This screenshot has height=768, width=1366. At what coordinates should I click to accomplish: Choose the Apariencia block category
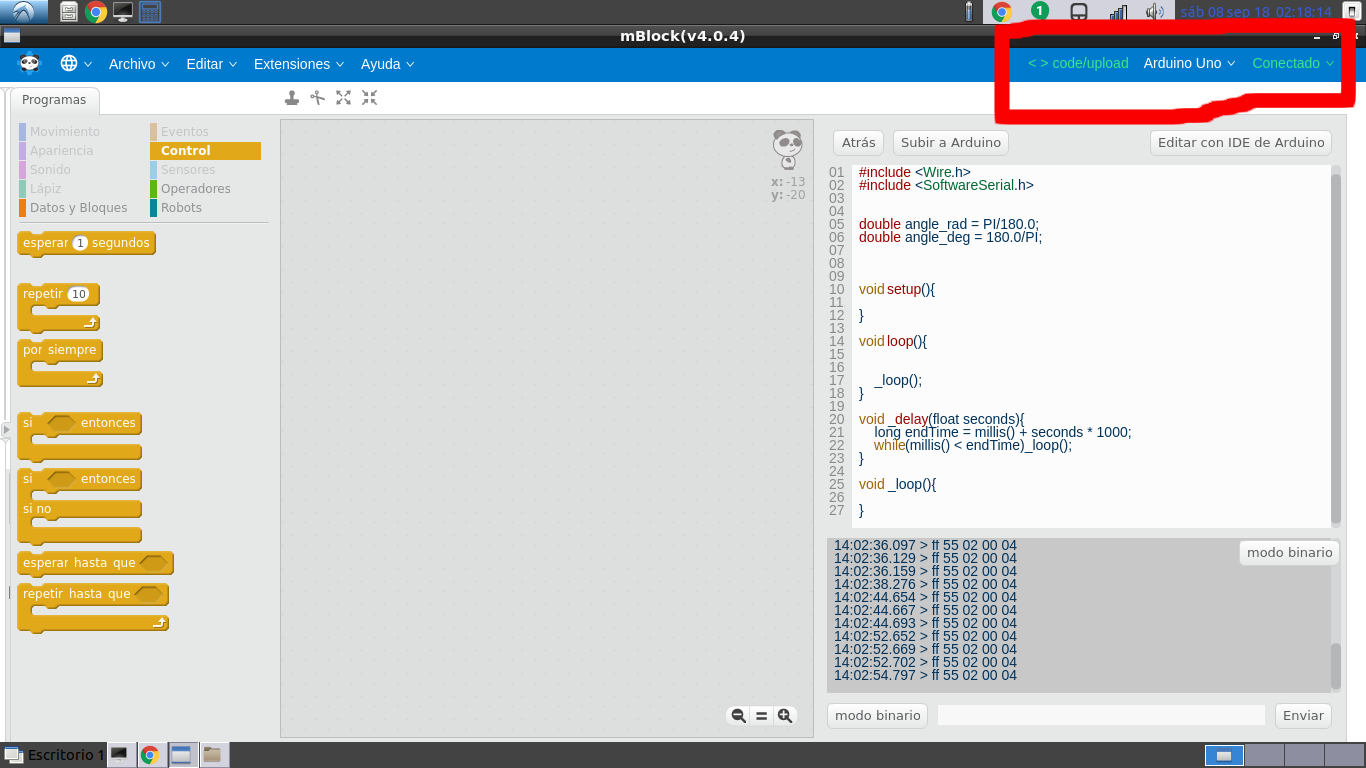(61, 150)
